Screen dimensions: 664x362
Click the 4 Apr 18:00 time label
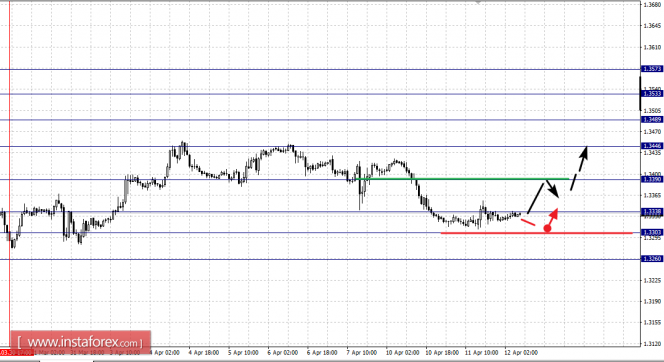point(204,352)
